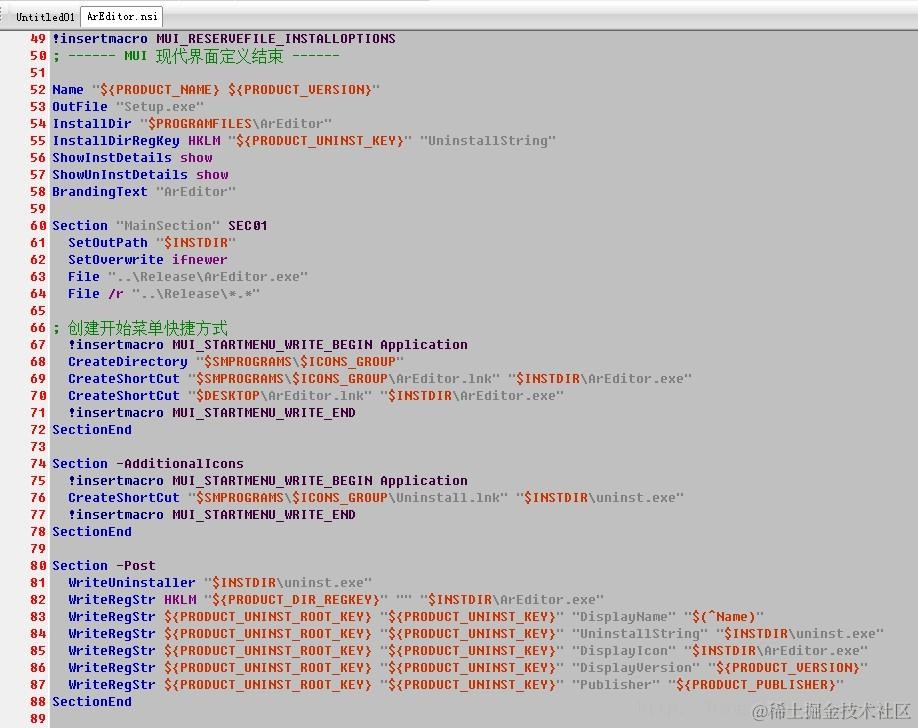The height and width of the screenshot is (728, 918).
Task: Click "MUI_STARTMENU_WRITE_END" on line 71
Action: tap(263, 412)
